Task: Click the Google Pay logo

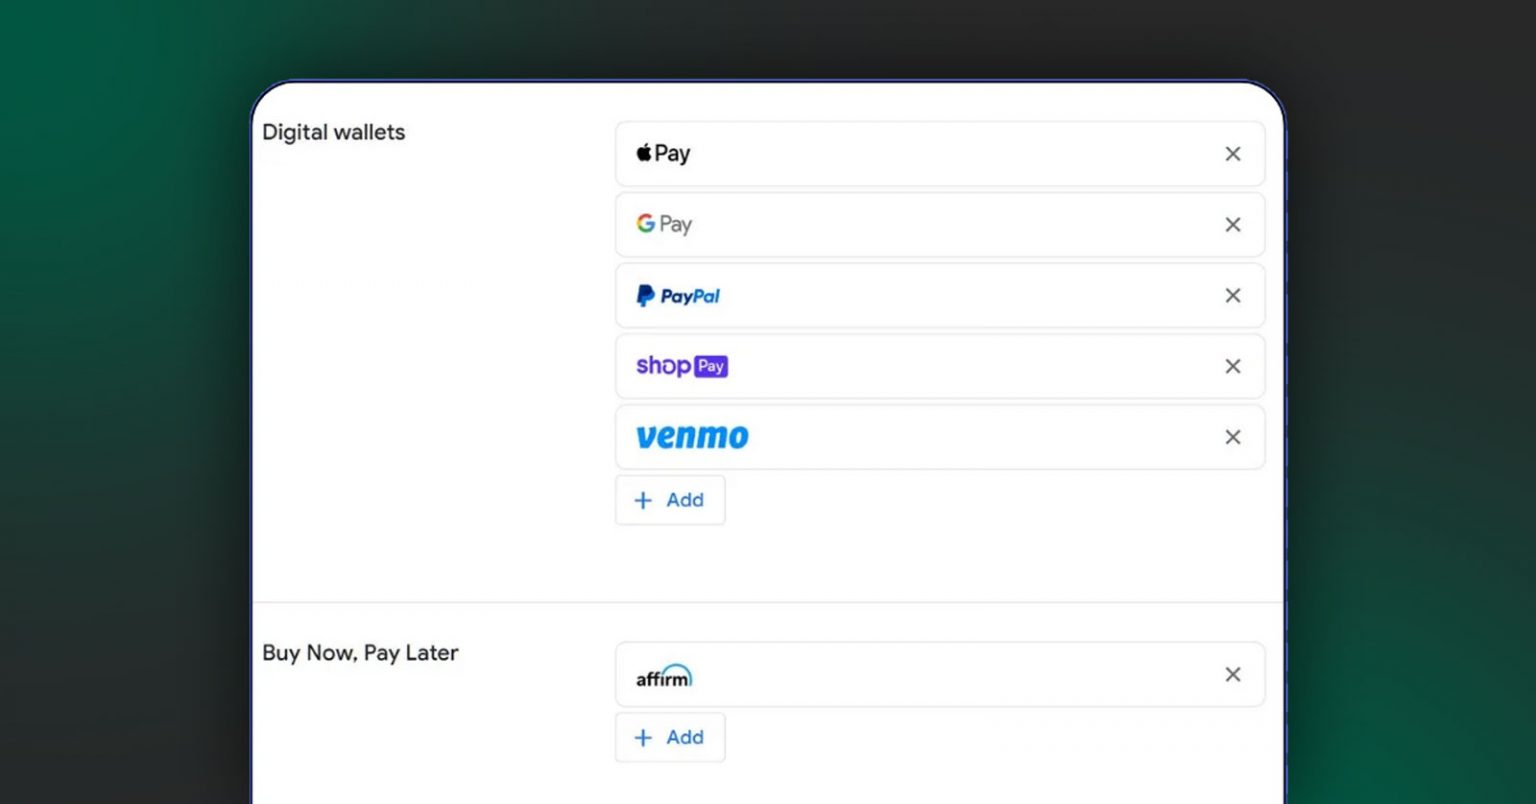Action: [664, 224]
